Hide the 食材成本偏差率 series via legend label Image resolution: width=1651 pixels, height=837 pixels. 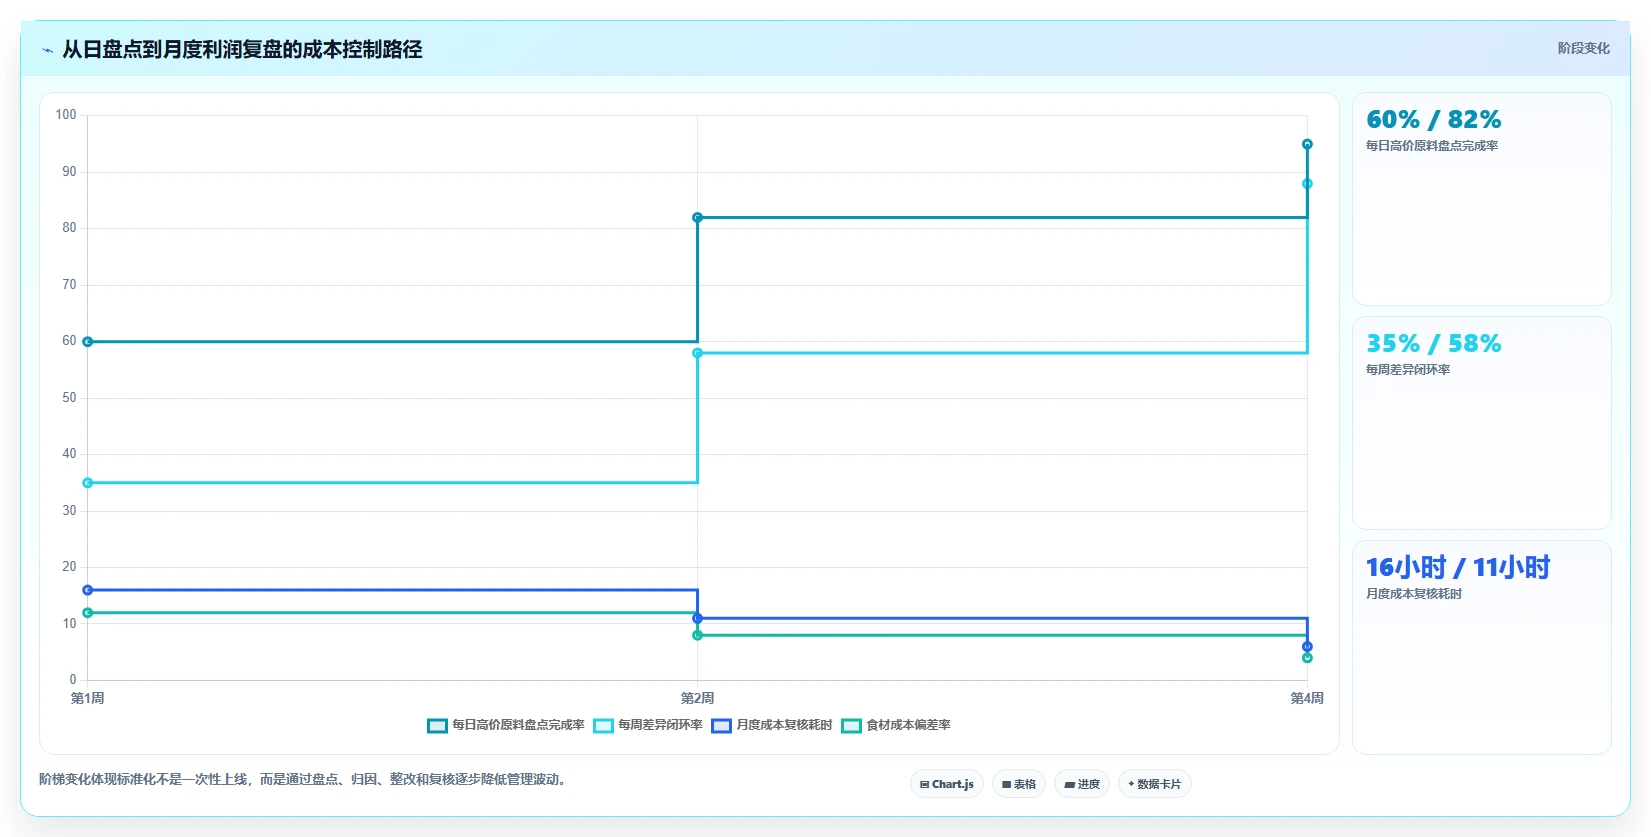coord(908,725)
